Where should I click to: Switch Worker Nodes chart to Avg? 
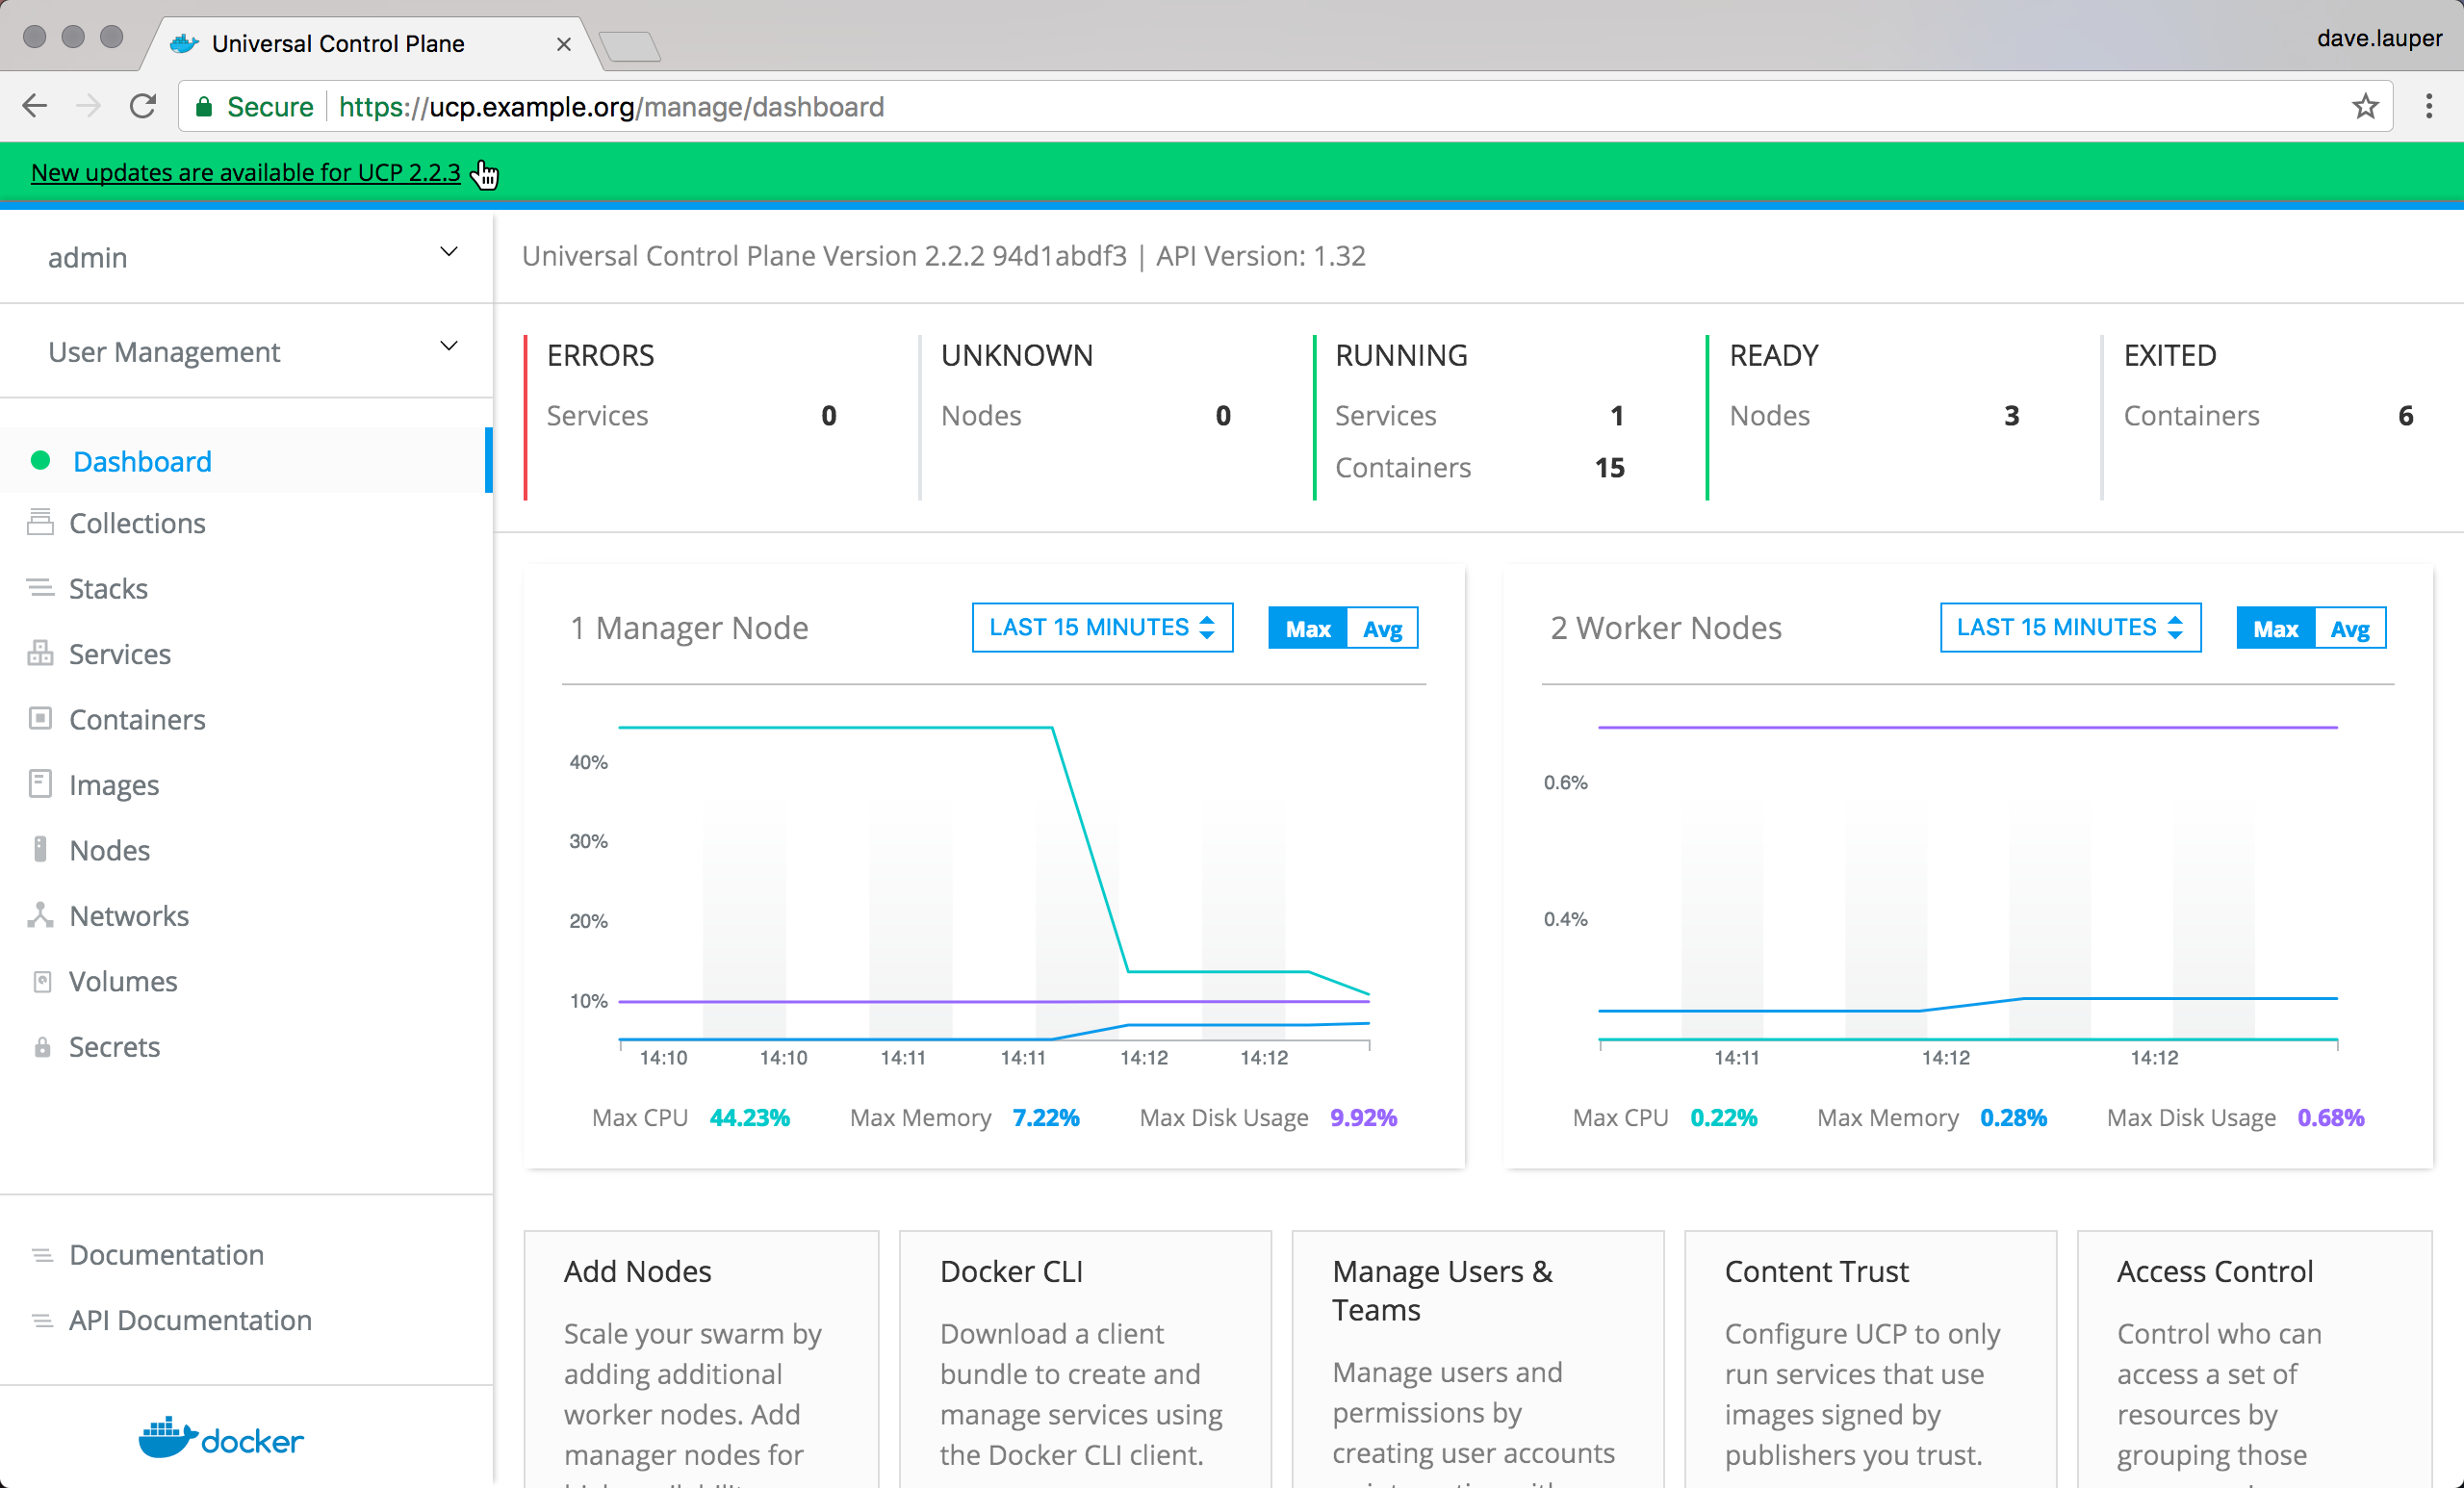(2349, 629)
